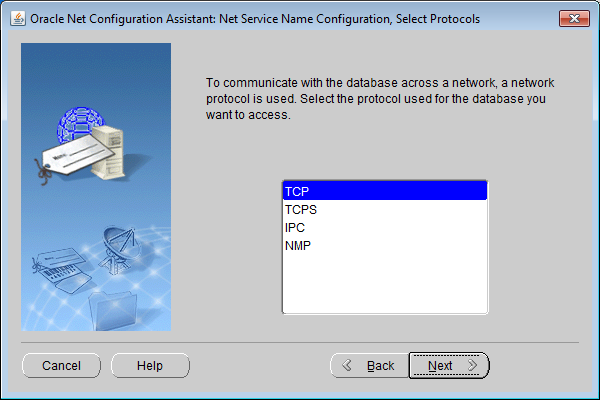Select TCP protocol in the list
The image size is (600, 400).
385,191
